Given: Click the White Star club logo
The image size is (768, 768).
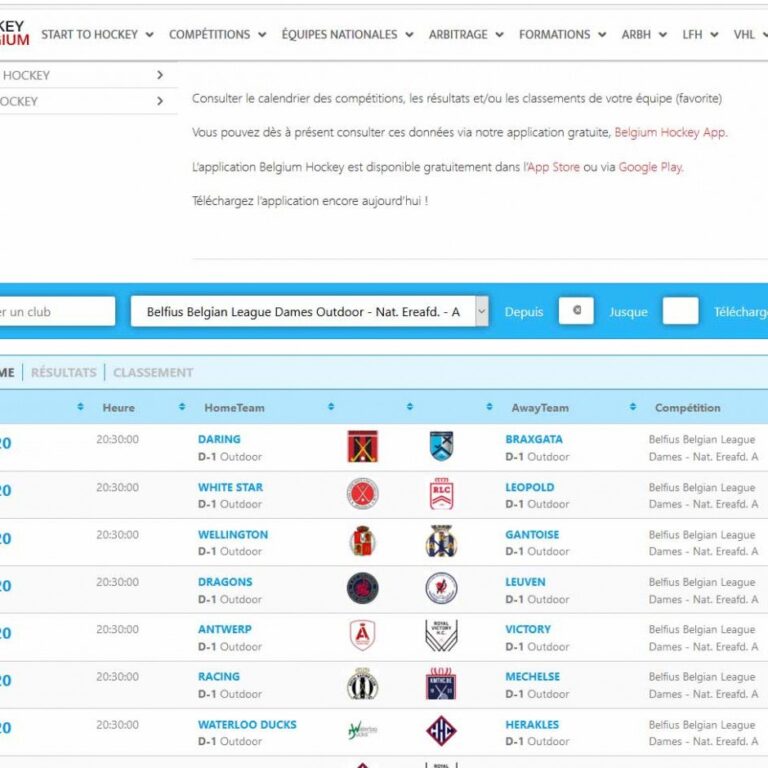Looking at the screenshot, I should pyautogui.click(x=362, y=493).
